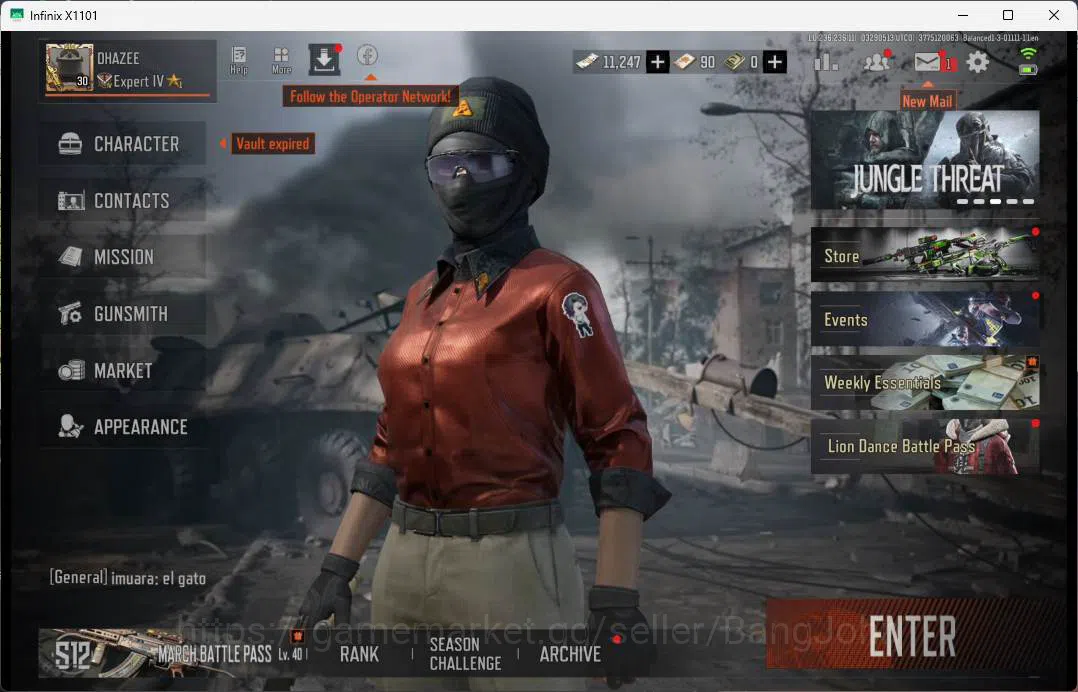1078x692 pixels.
Task: Open the GUNSMITH menu
Action: [x=122, y=314]
